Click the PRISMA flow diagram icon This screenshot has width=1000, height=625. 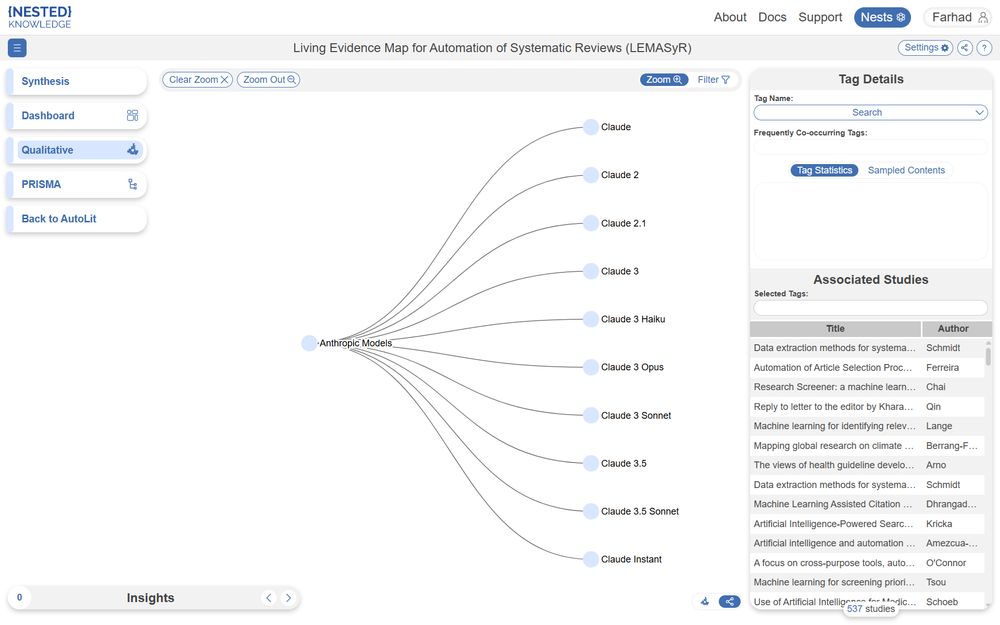click(133, 184)
